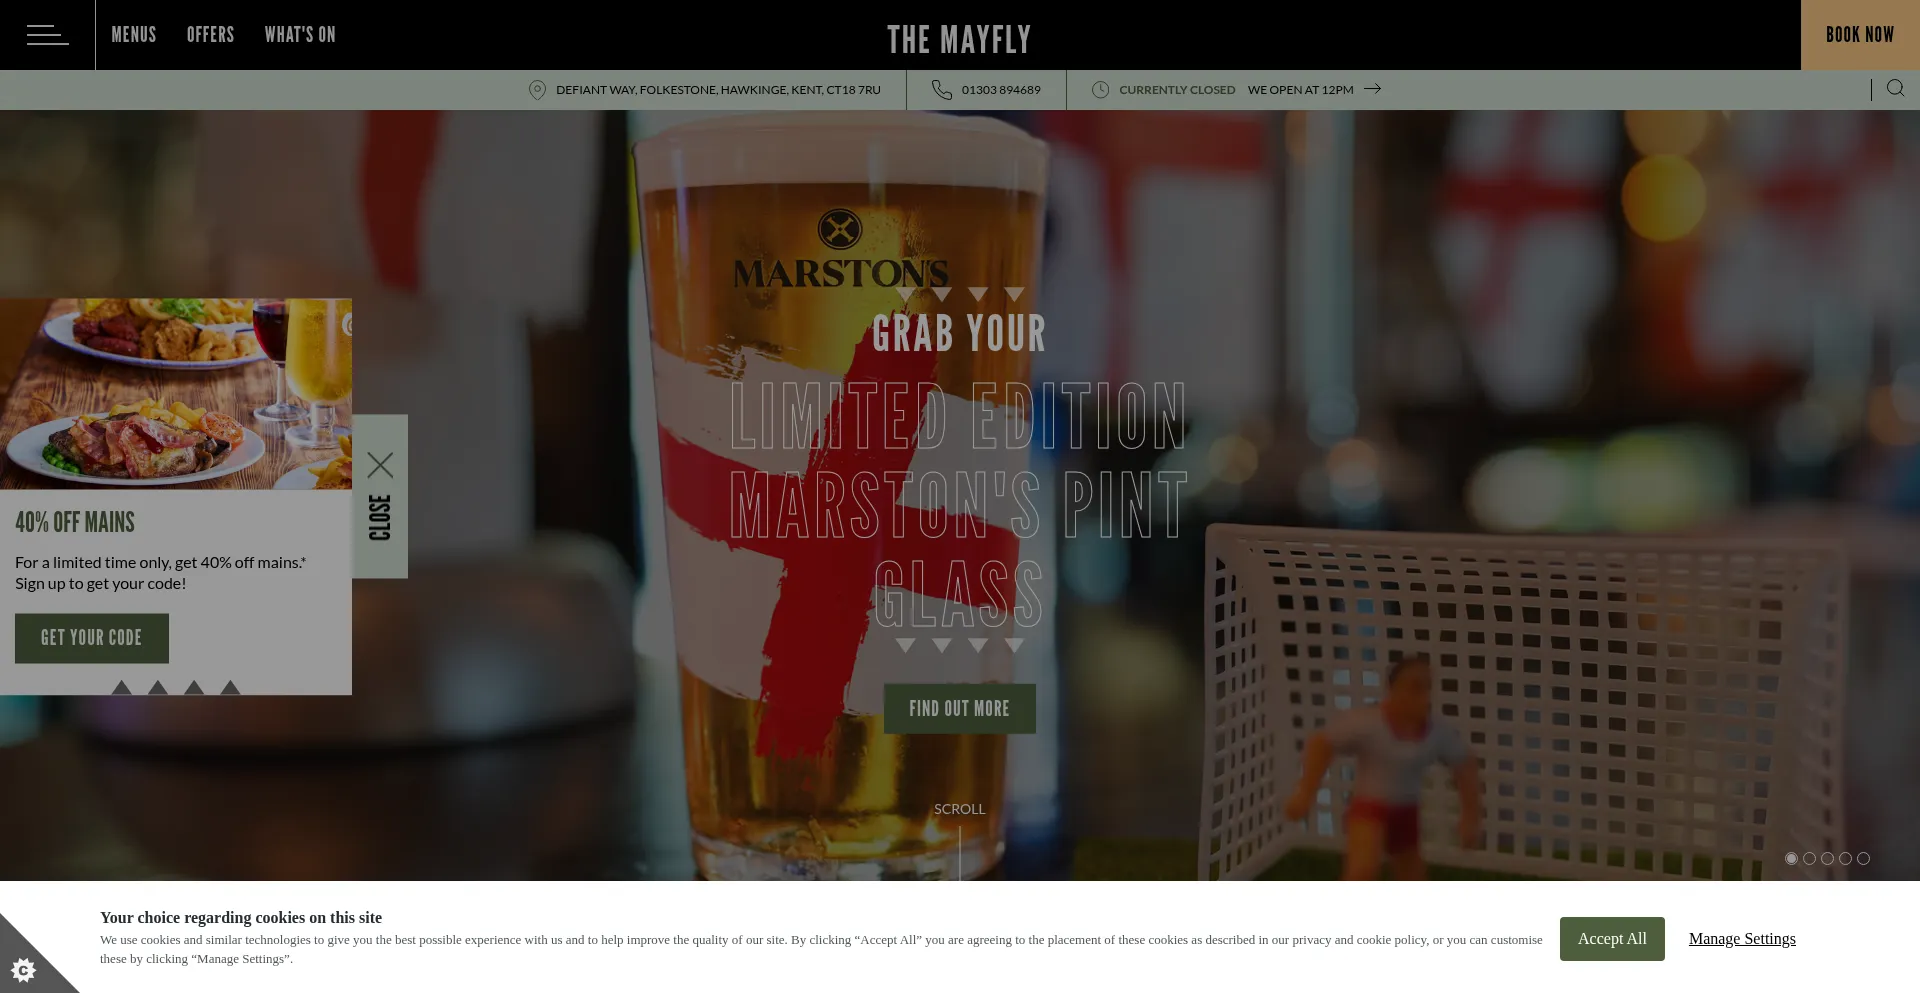Click the 'Your choice regarding cookies' heading
This screenshot has height=993, width=1920.
coord(241,918)
